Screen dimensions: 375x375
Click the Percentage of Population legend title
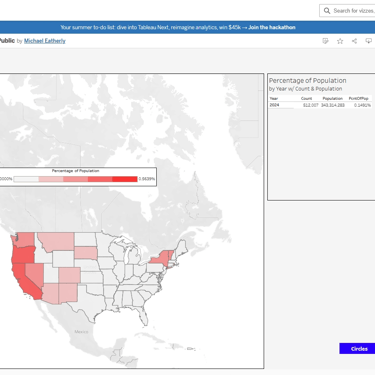pyautogui.click(x=75, y=171)
